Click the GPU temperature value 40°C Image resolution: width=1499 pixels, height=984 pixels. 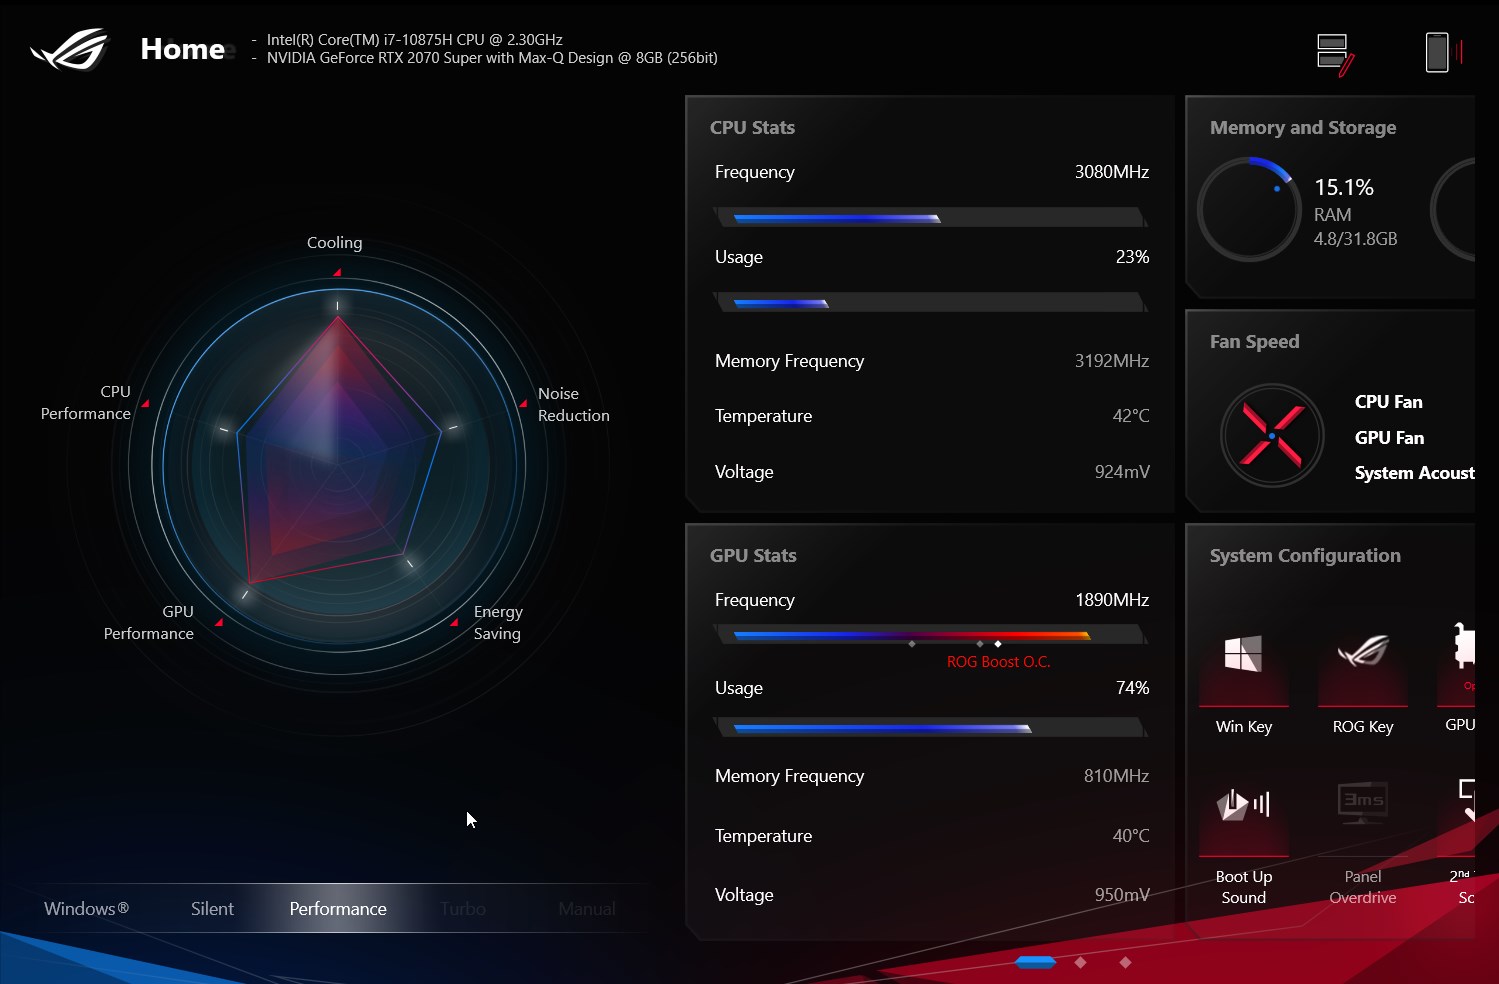1131,836
